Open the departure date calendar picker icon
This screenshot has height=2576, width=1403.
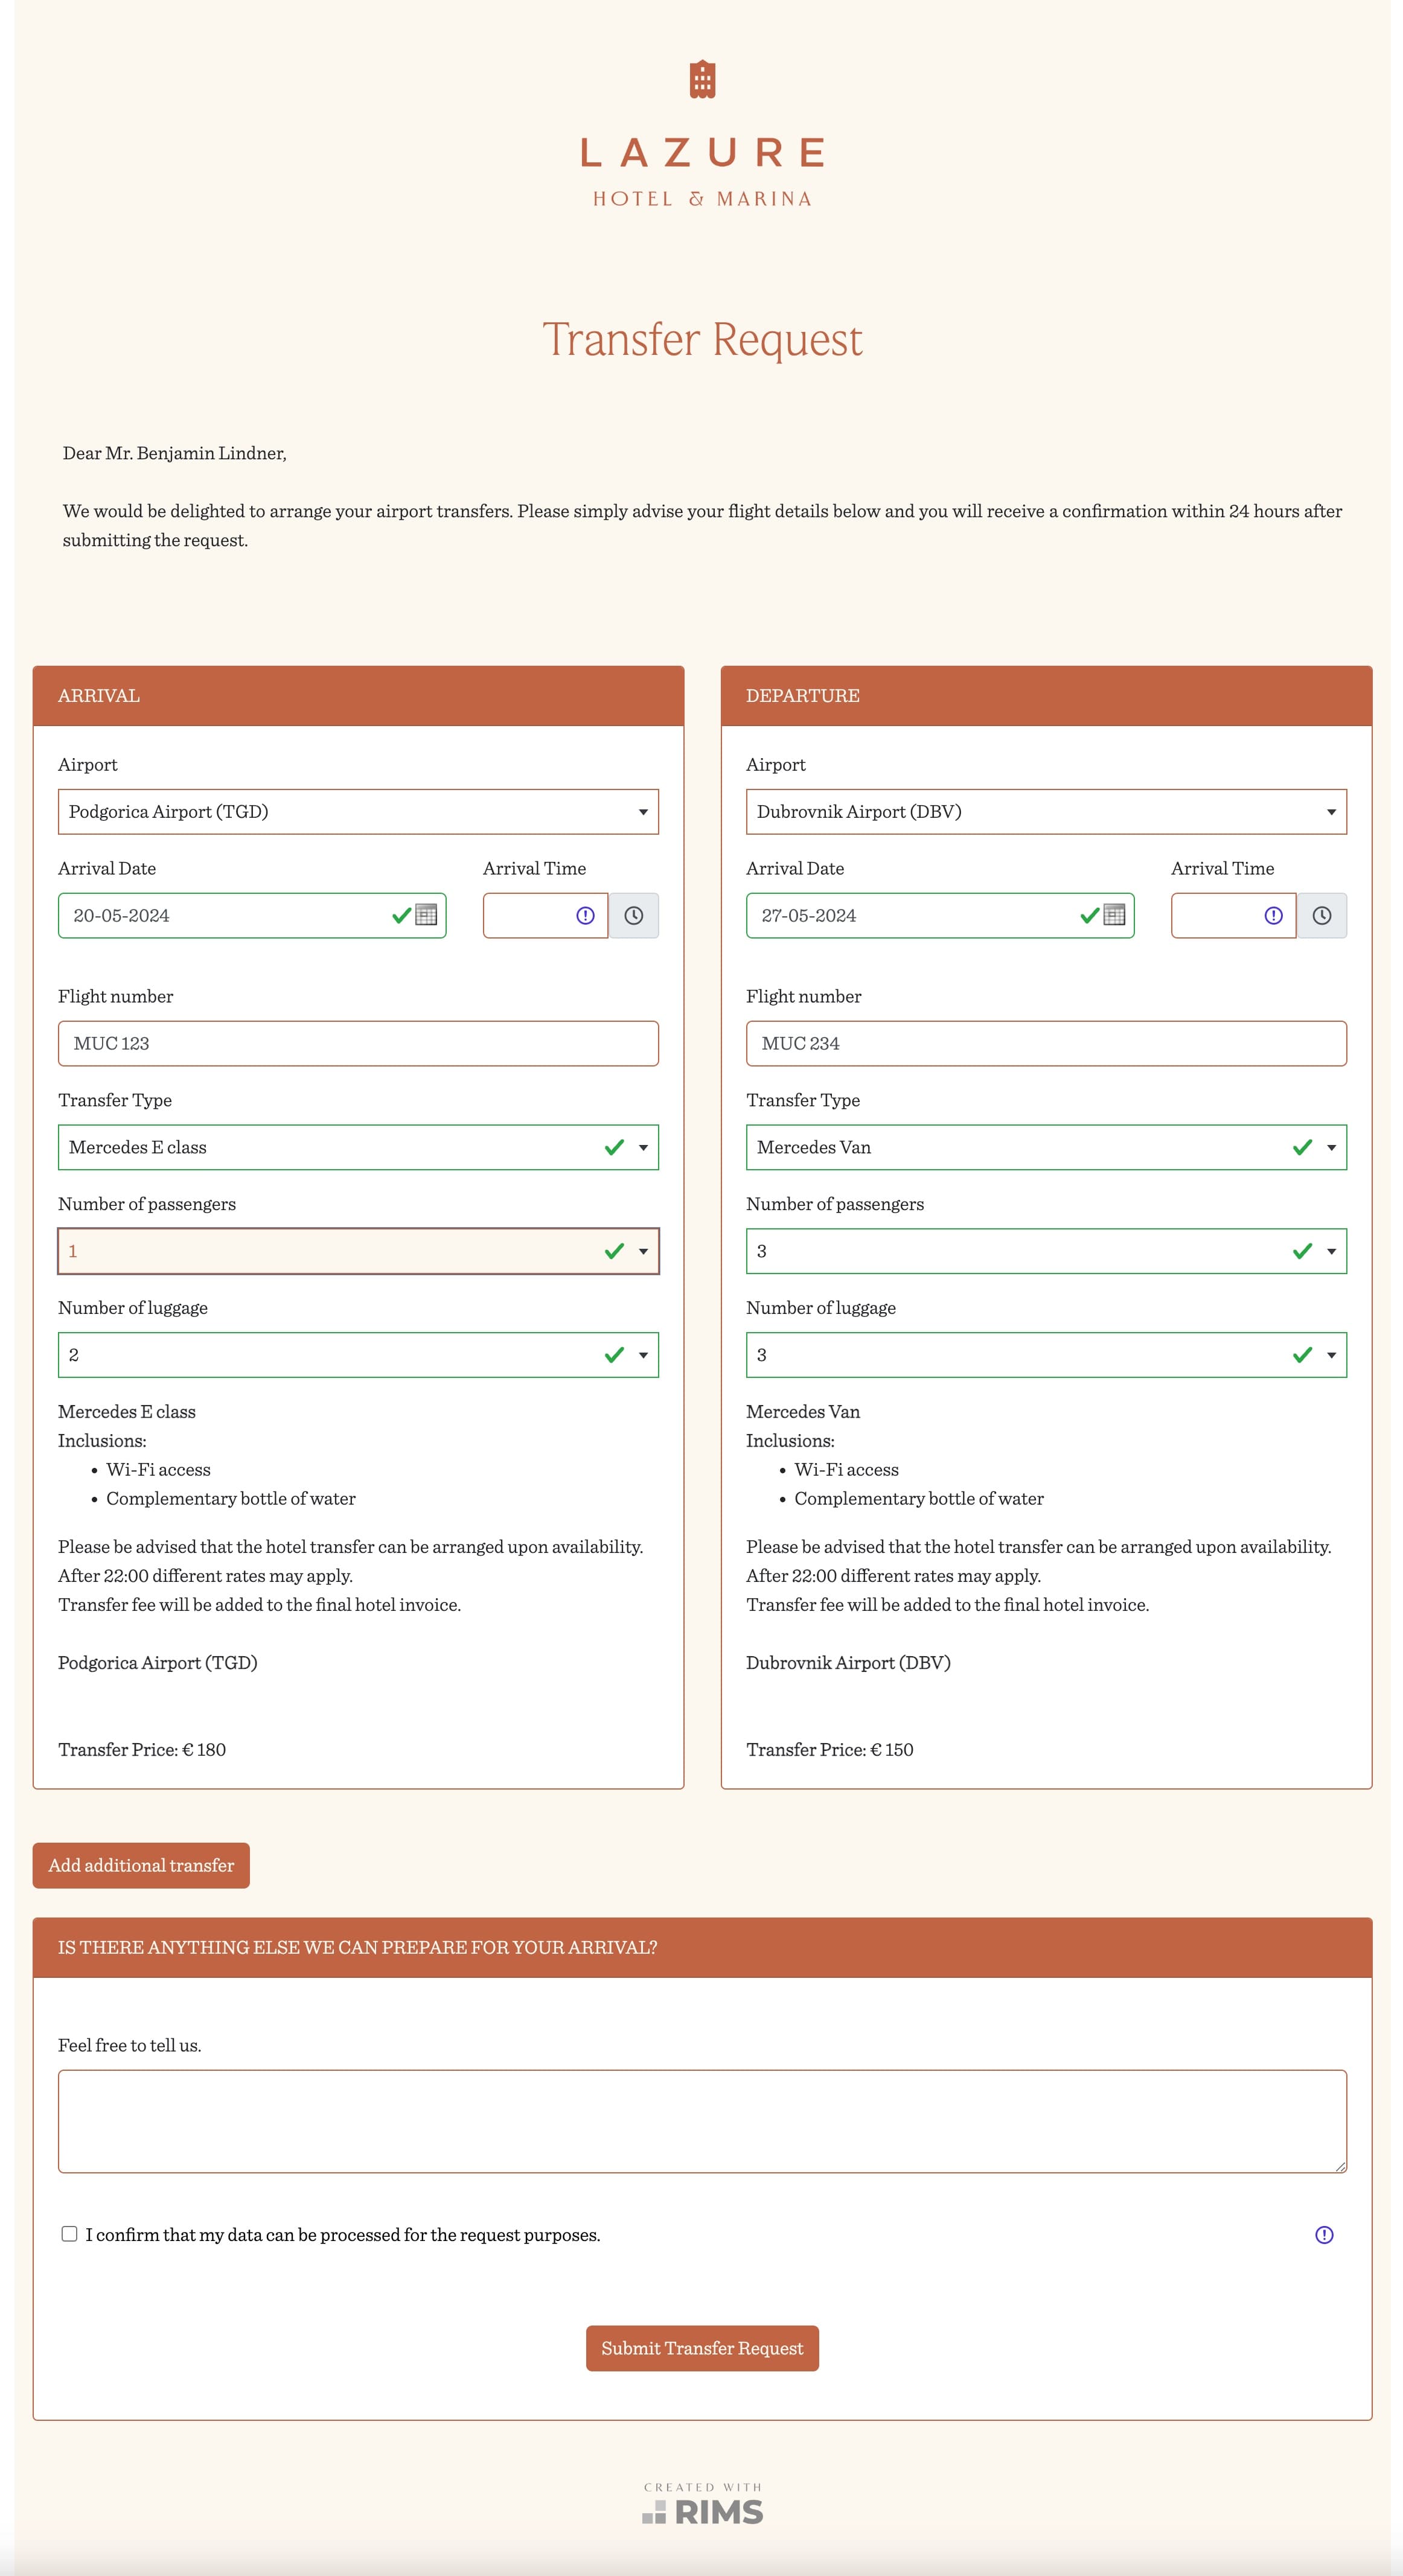[x=1114, y=915]
